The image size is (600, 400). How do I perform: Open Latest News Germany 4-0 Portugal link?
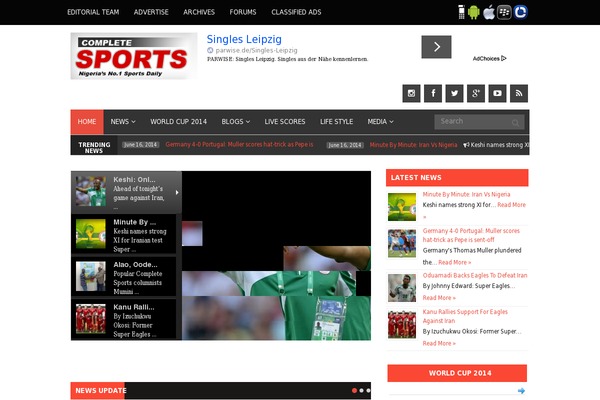(x=471, y=235)
